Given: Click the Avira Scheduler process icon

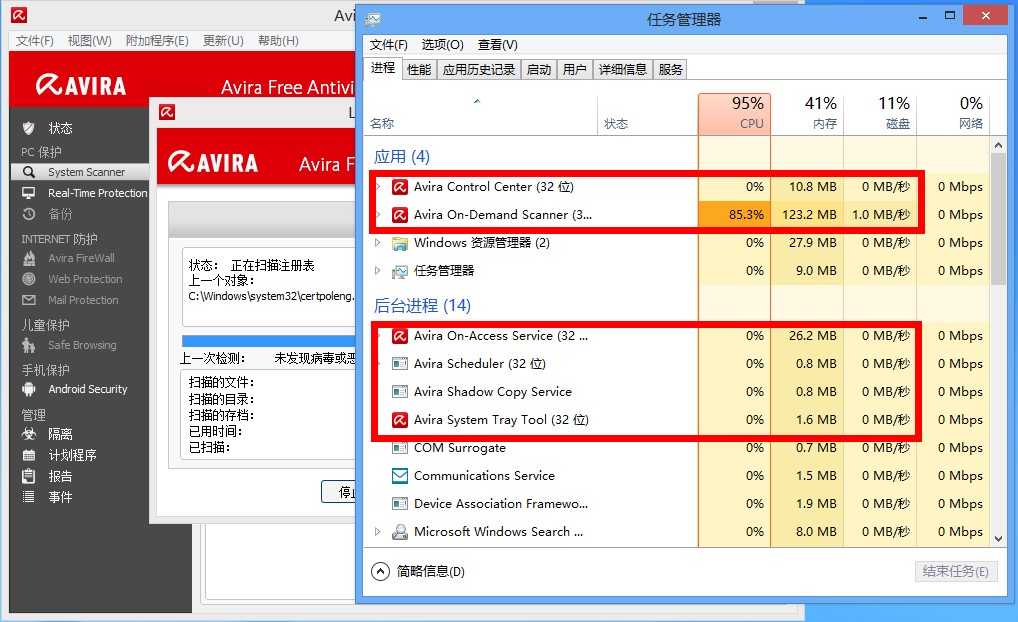Looking at the screenshot, I should [400, 364].
